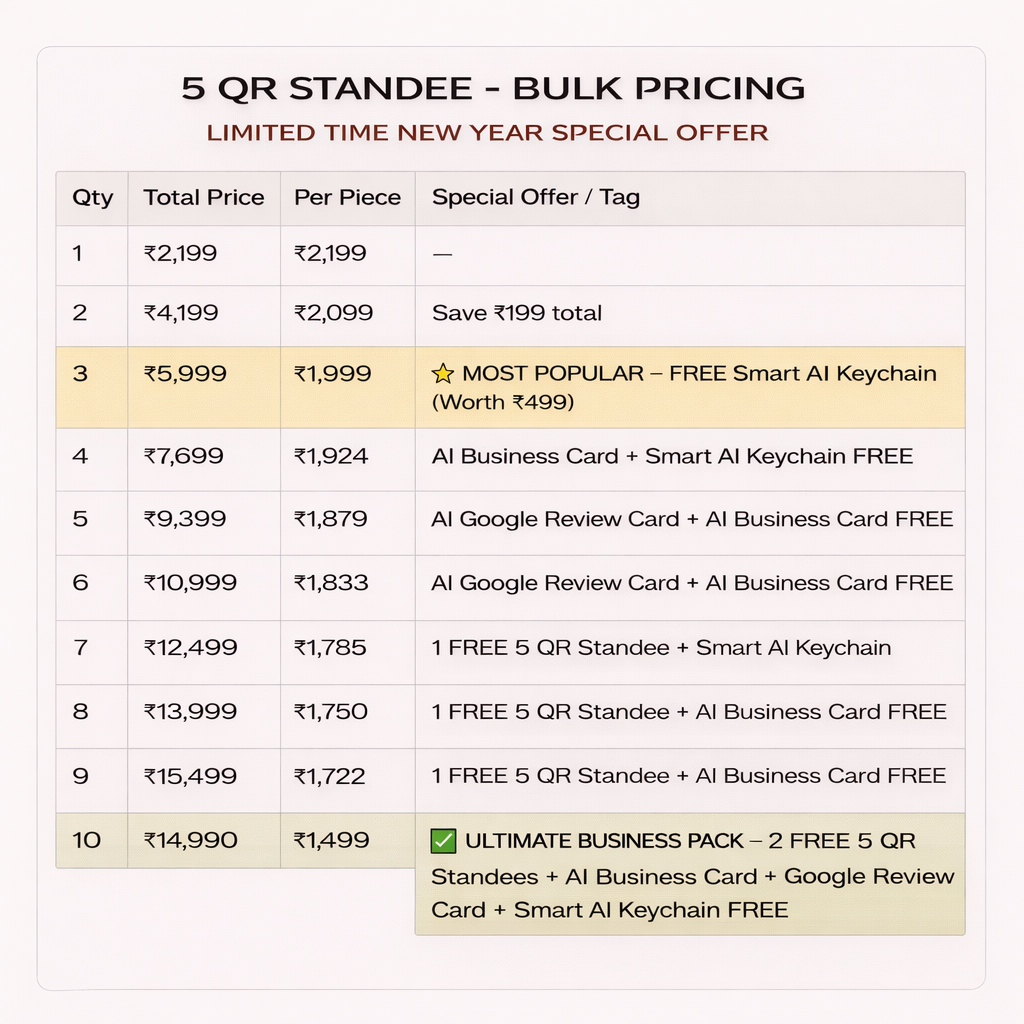
Task: Select the ₹14,990 total price cell
Action: (190, 840)
